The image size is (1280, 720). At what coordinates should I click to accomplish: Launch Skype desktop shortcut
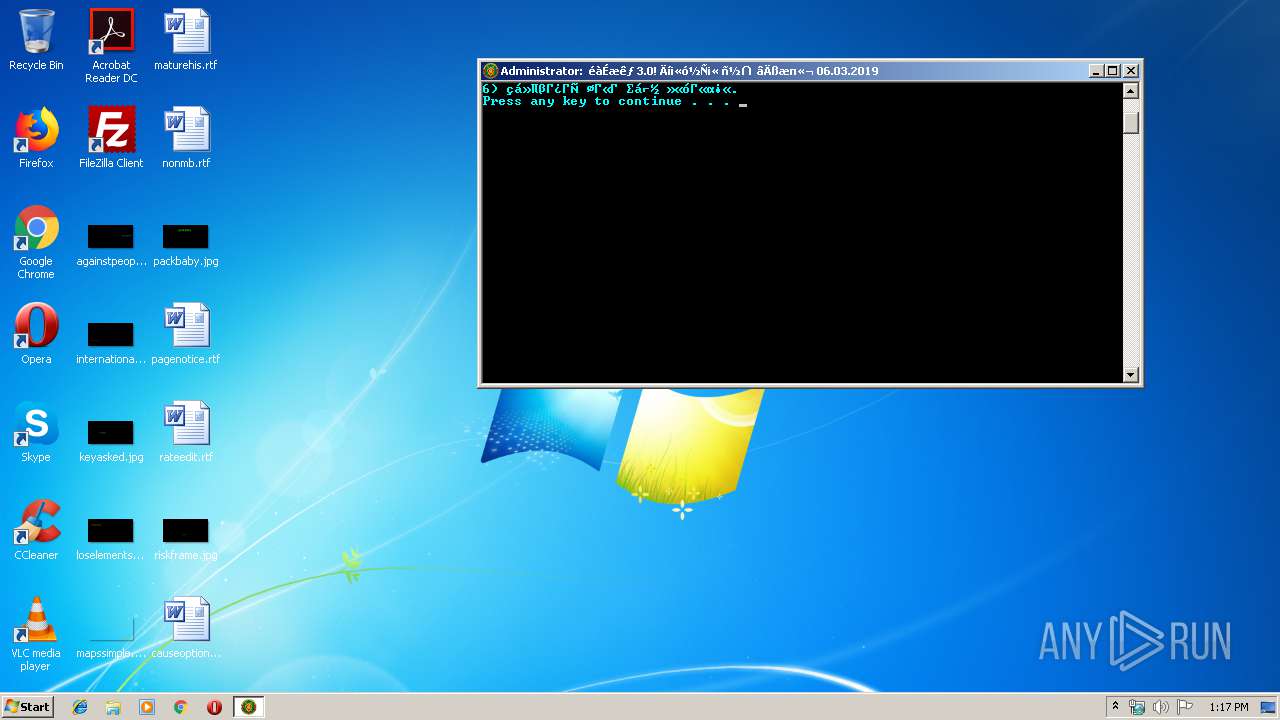click(x=36, y=432)
